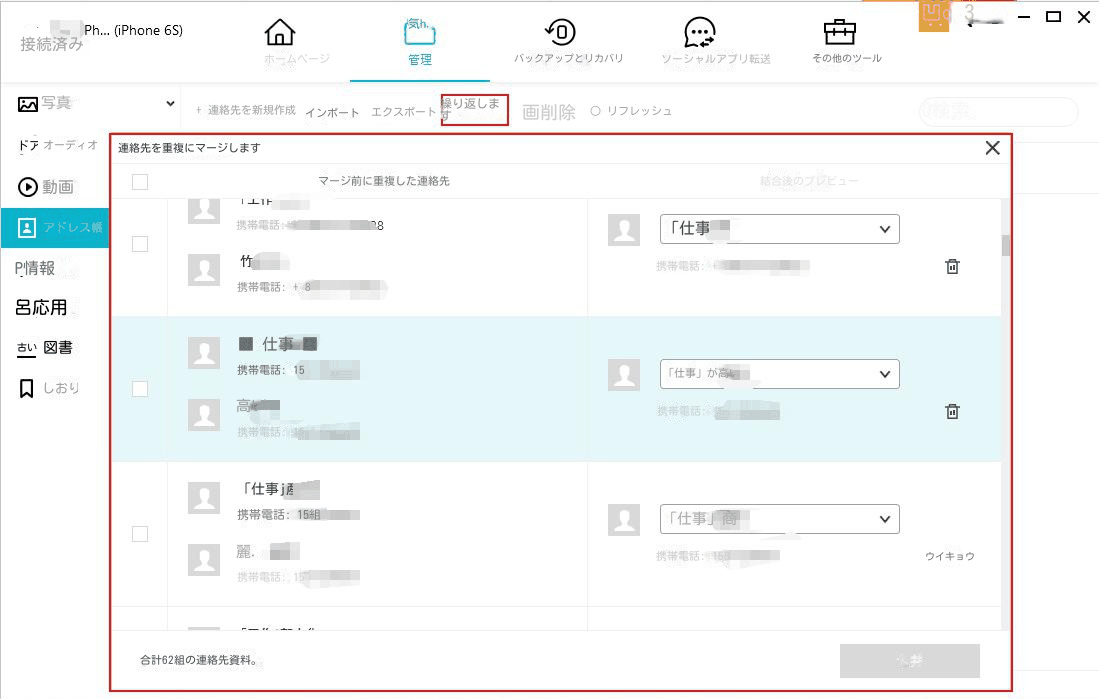Expand the 写真 category chevron
Viewport: 1099px width, 699px height.
point(170,103)
